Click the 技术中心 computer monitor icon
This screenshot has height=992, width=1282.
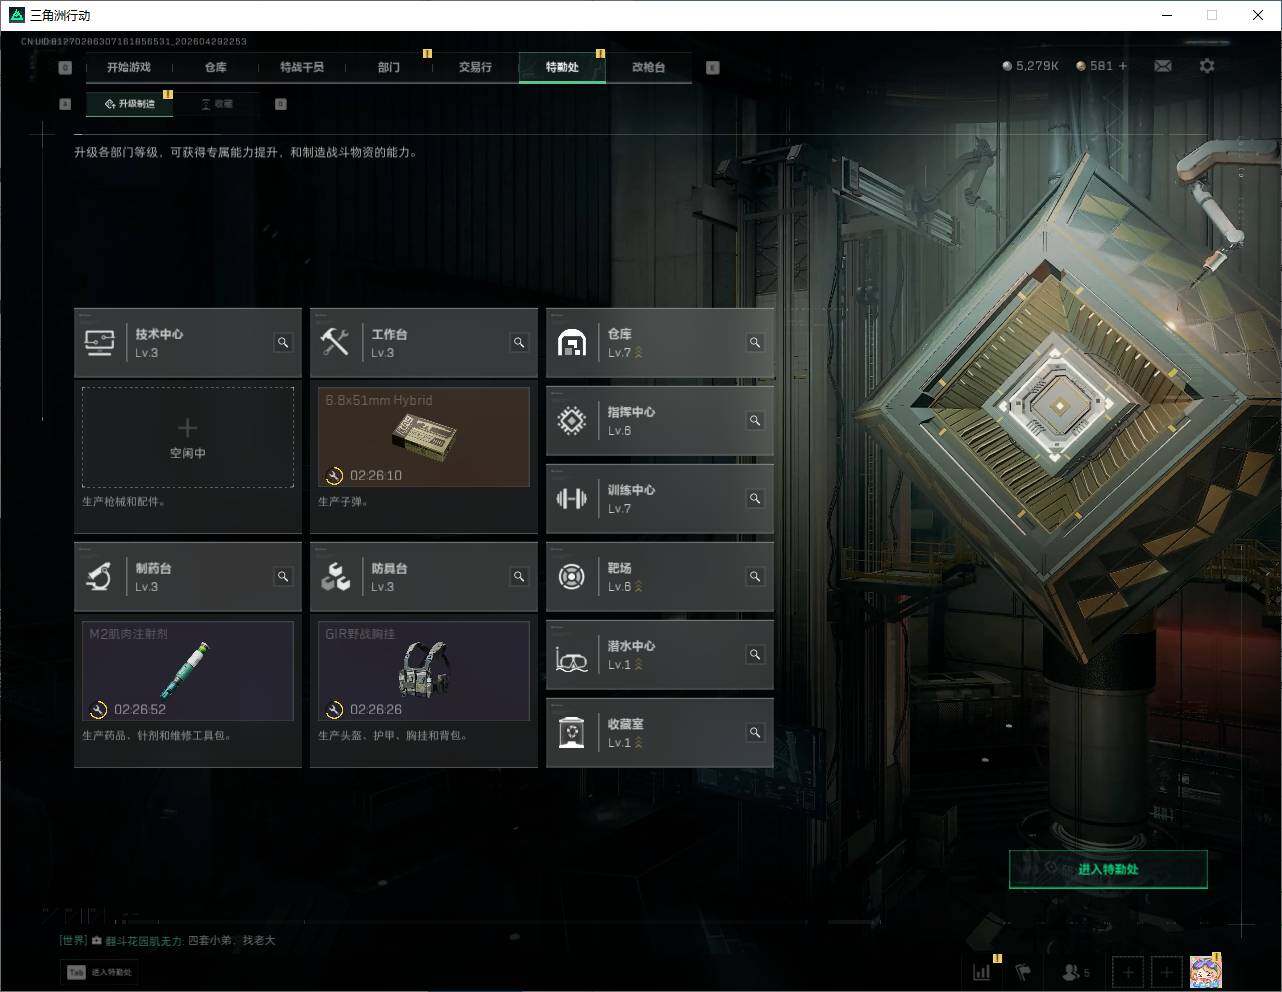coord(99,343)
